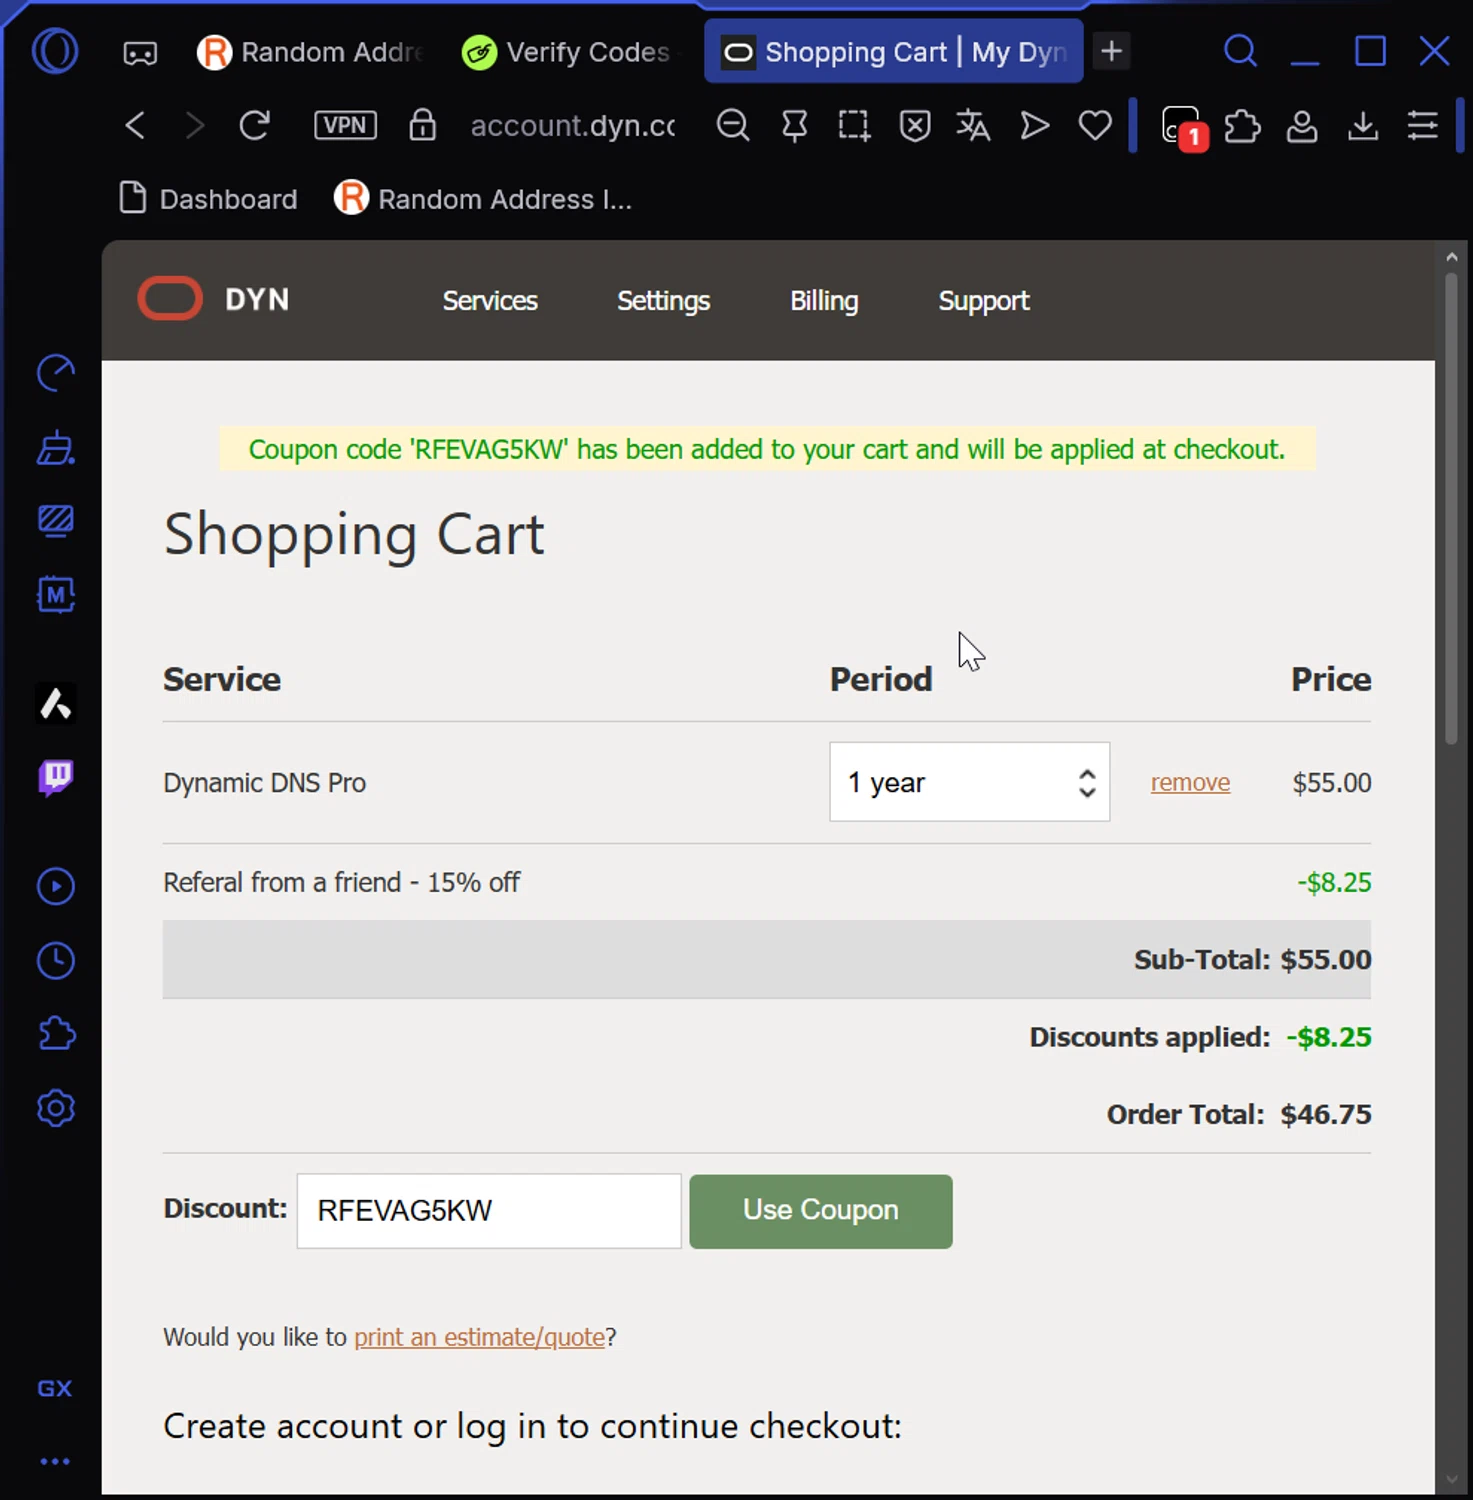Pin the page with the pushpin icon
Image resolution: width=1473 pixels, height=1500 pixels.
pyautogui.click(x=794, y=125)
